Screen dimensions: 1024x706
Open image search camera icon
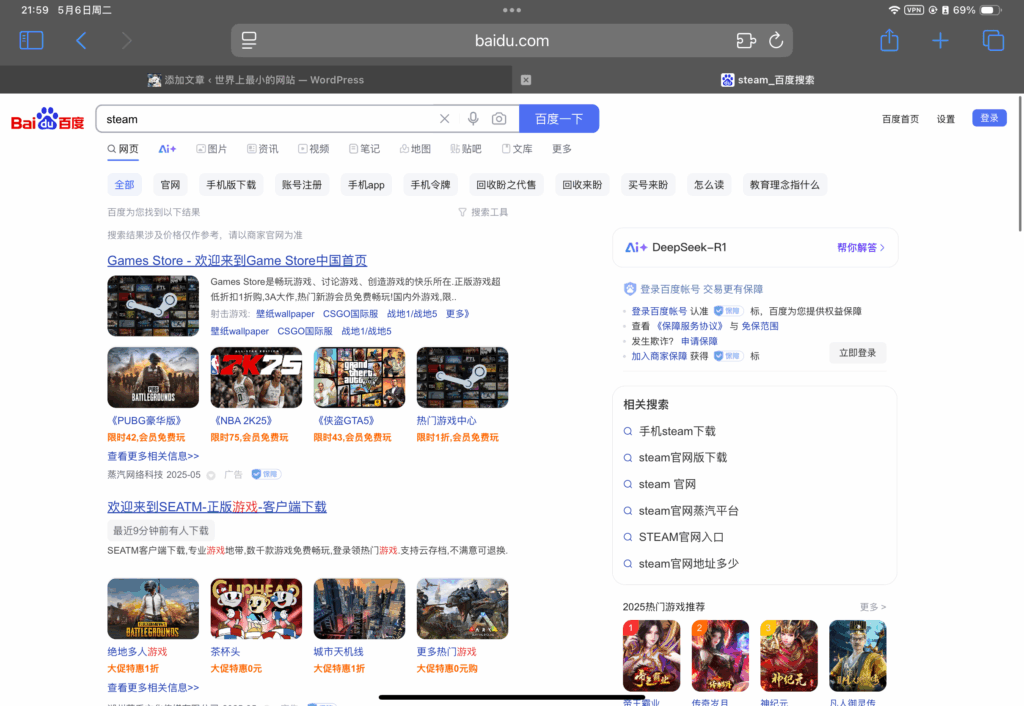point(499,119)
